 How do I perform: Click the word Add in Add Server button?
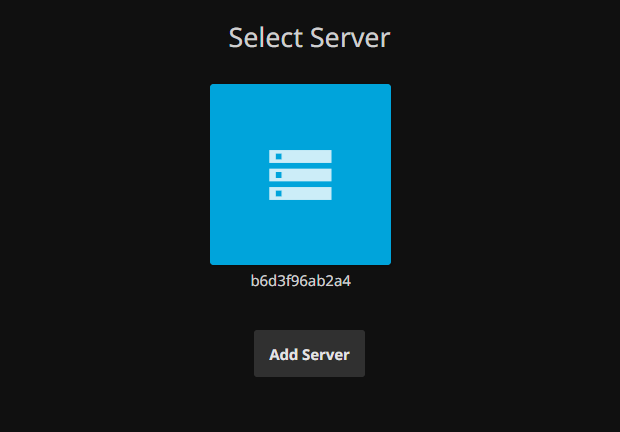coord(284,355)
